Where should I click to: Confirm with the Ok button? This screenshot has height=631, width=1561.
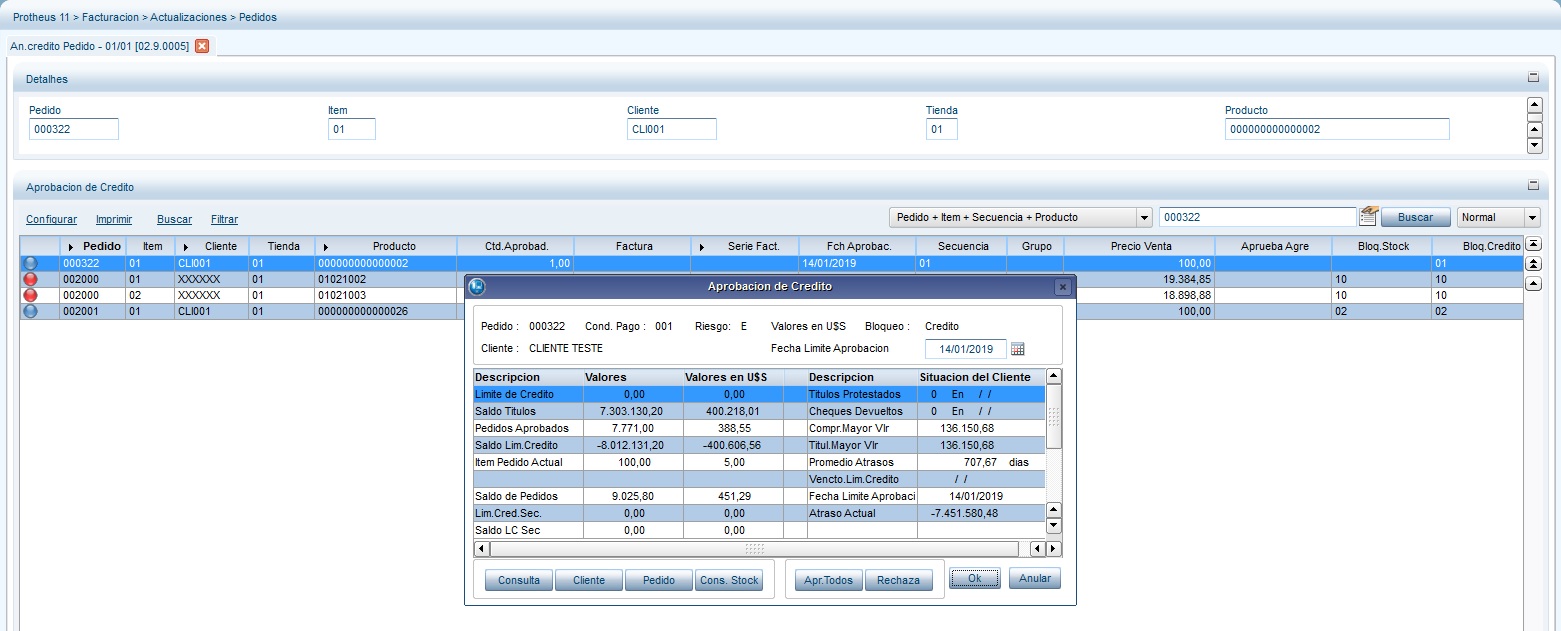(x=974, y=578)
